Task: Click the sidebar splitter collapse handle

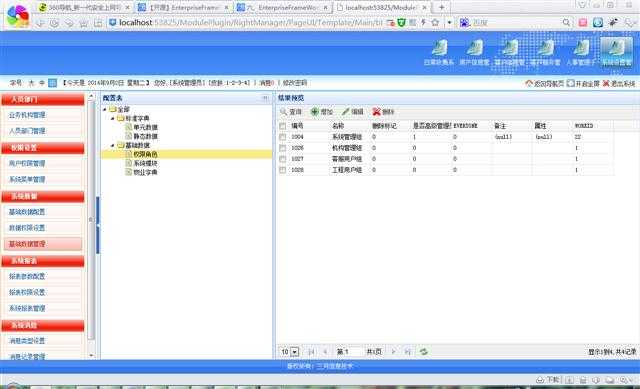Action: [98, 225]
